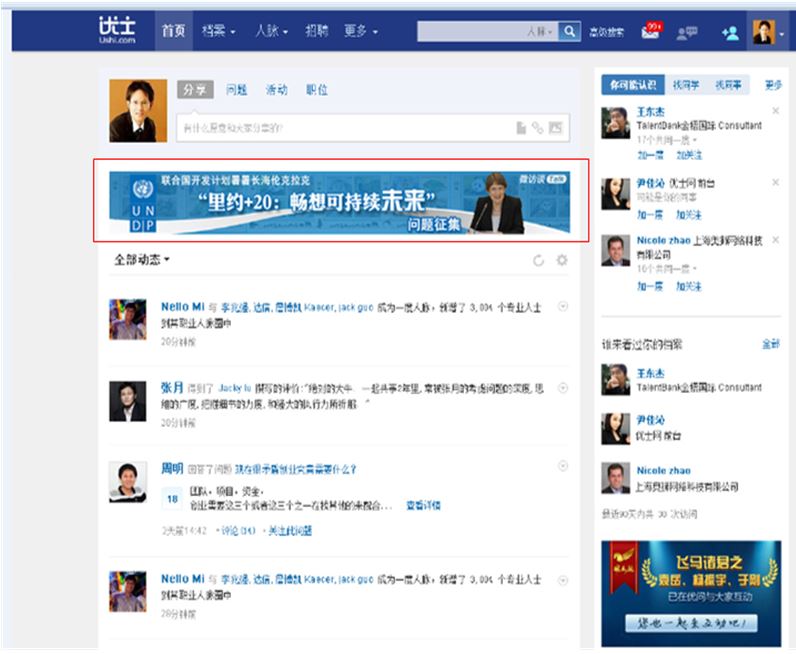796x654 pixels.
Task: Attach a link using the chain icon
Action: (x=538, y=128)
